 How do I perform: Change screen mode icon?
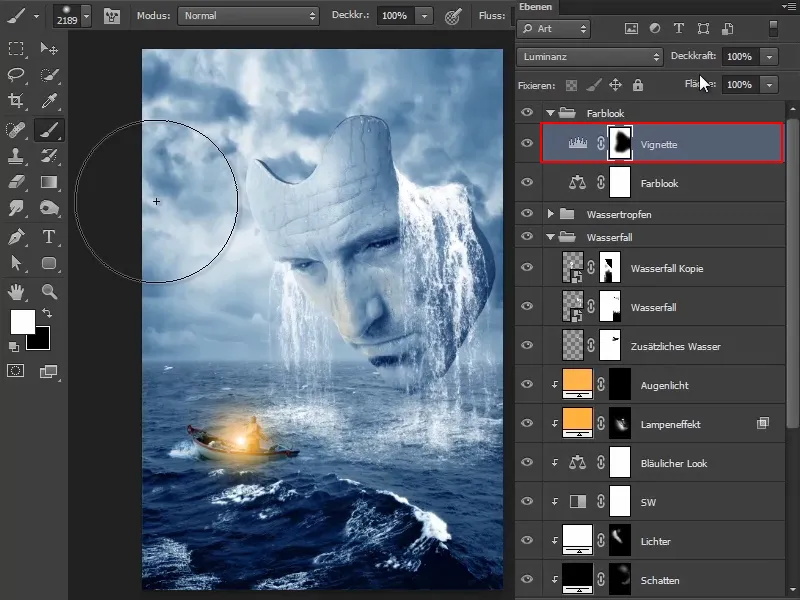48,371
